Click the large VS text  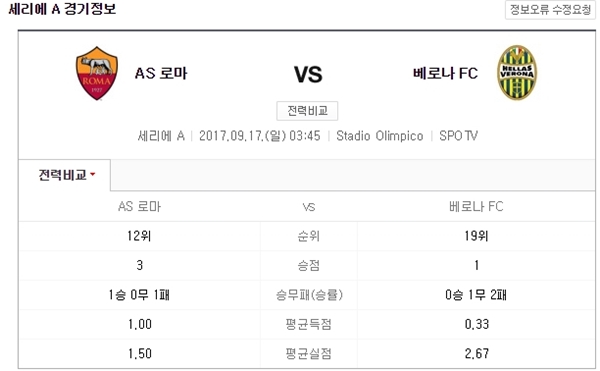pos(308,74)
